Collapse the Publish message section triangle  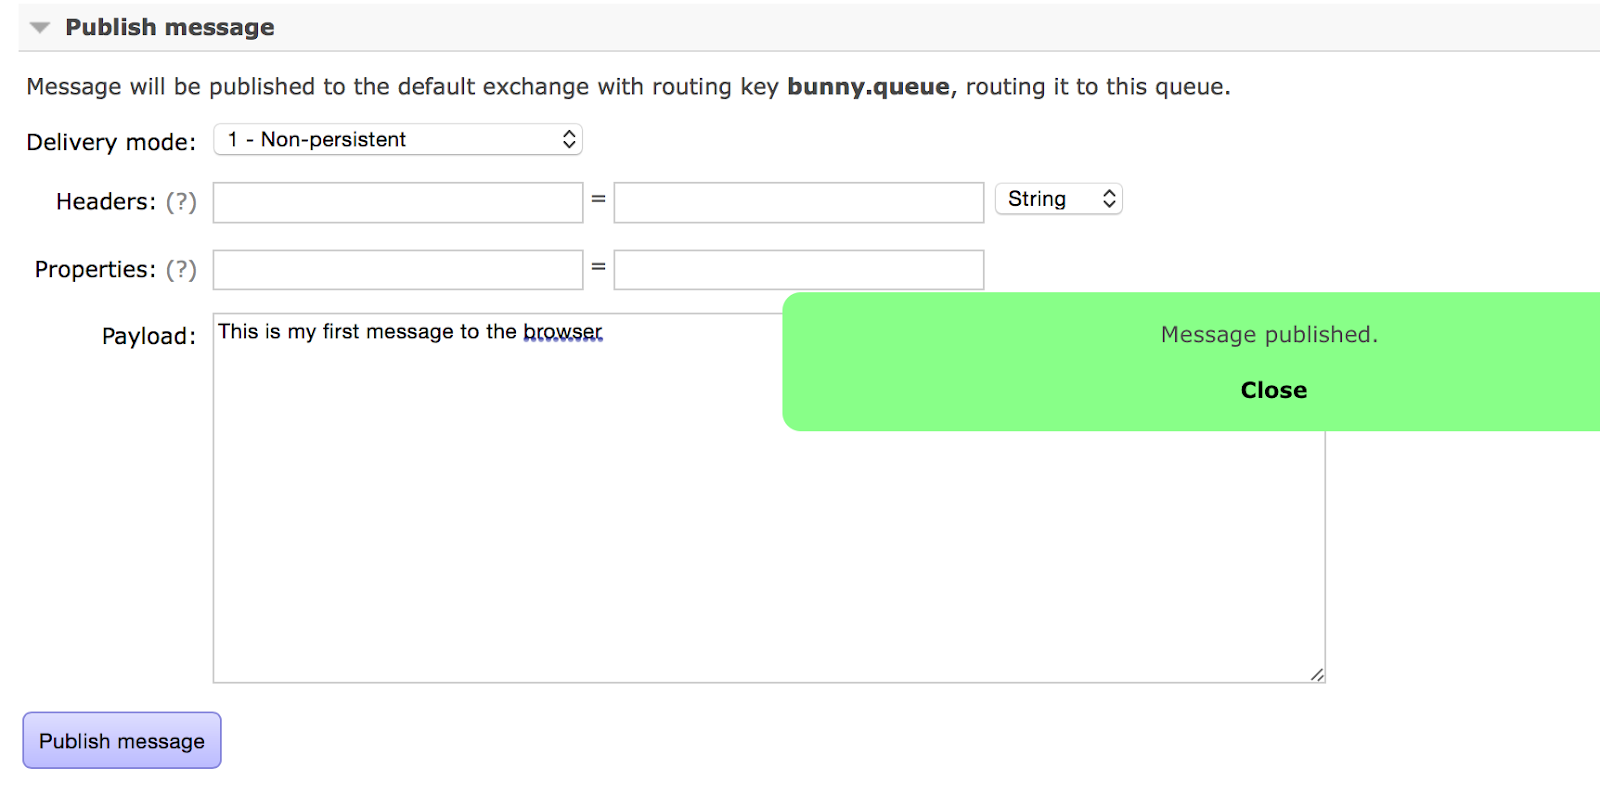coord(40,28)
